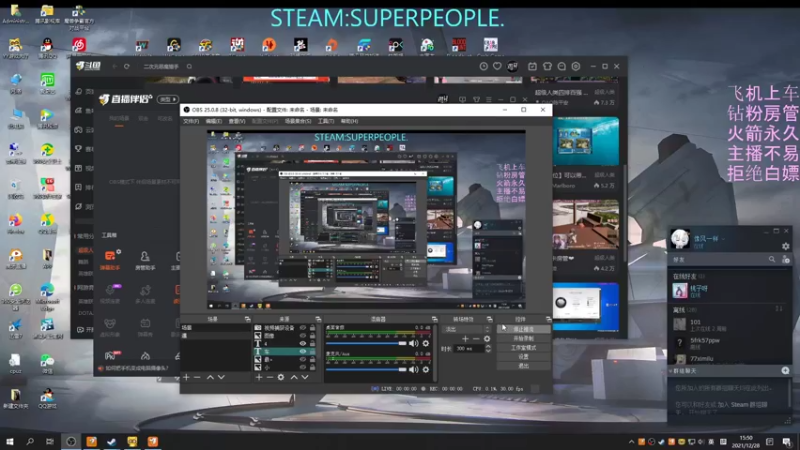Image resolution: width=800 pixels, height=450 pixels.
Task: Move scene down in OBS Scenes panel
Action: [221, 377]
